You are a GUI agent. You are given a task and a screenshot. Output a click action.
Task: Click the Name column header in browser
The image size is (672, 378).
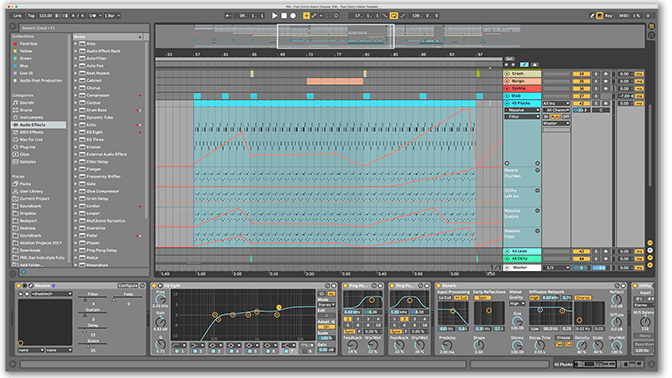[108, 37]
